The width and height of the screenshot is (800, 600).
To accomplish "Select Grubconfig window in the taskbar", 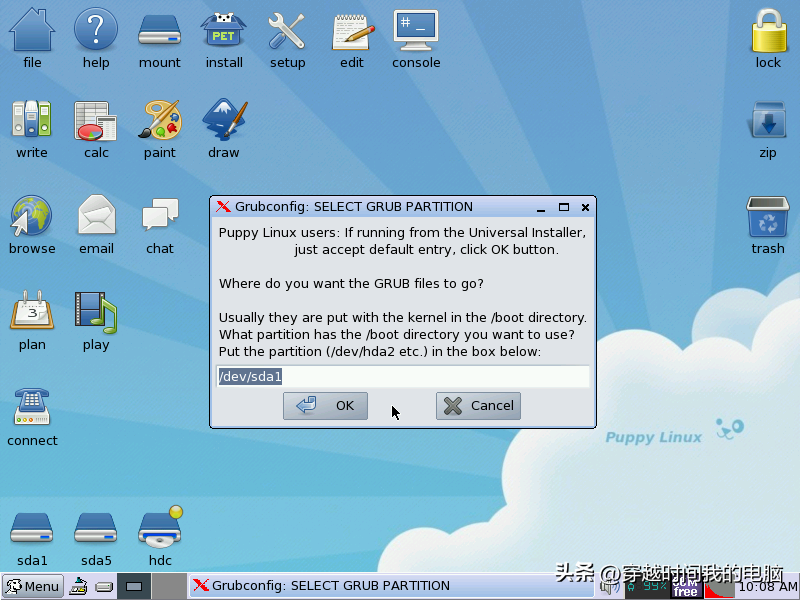I will click(x=391, y=586).
